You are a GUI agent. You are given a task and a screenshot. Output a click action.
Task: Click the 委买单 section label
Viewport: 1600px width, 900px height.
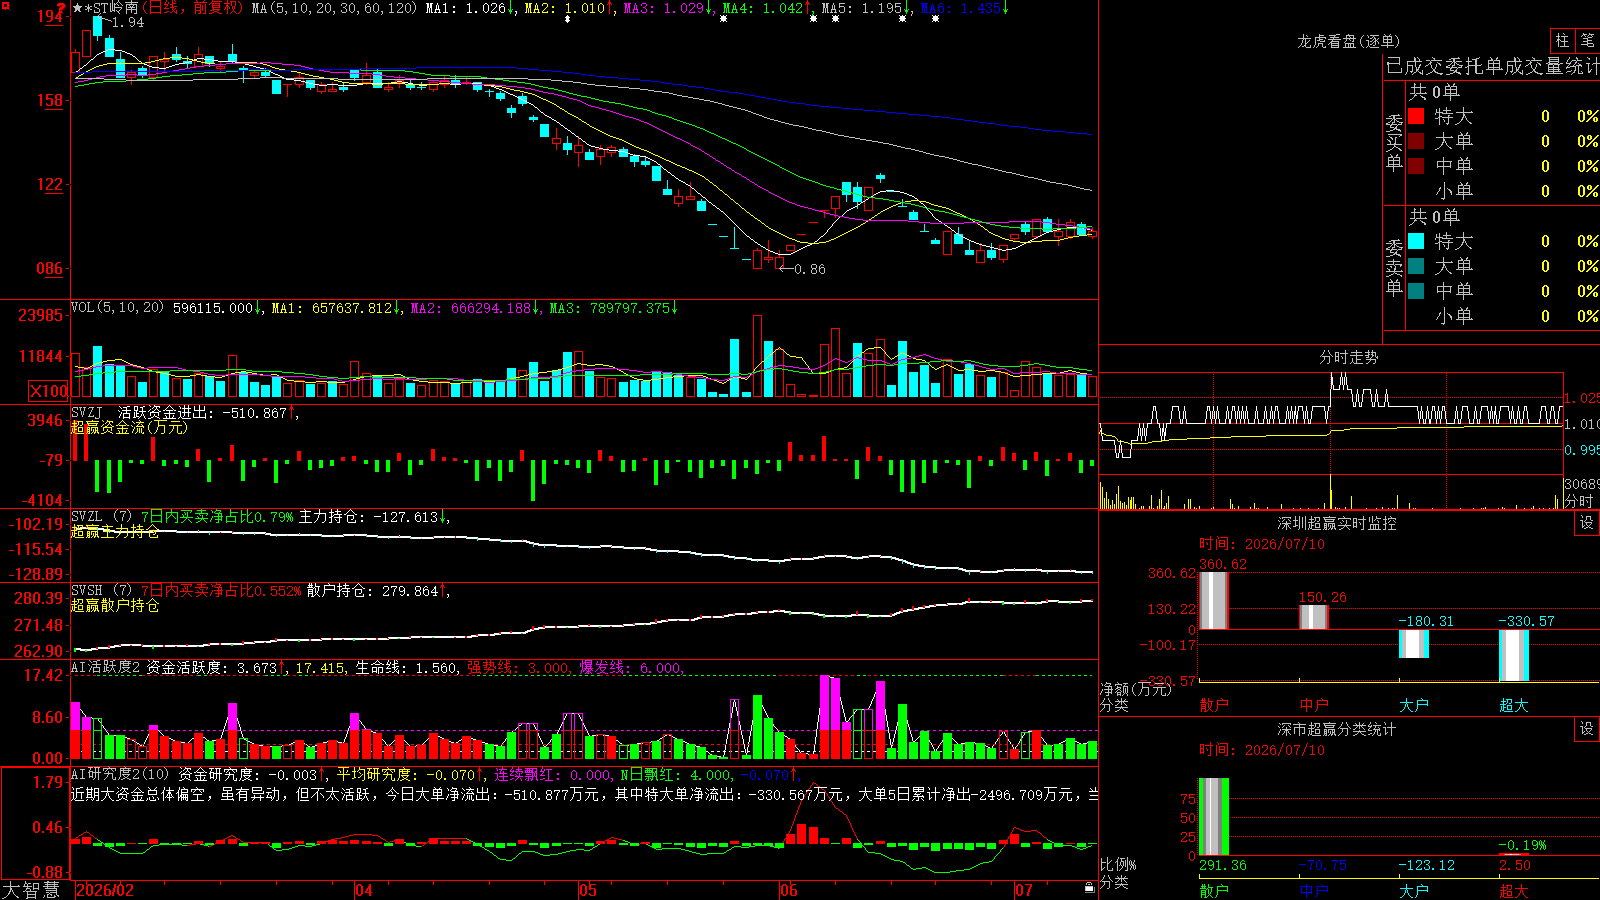(x=1394, y=142)
